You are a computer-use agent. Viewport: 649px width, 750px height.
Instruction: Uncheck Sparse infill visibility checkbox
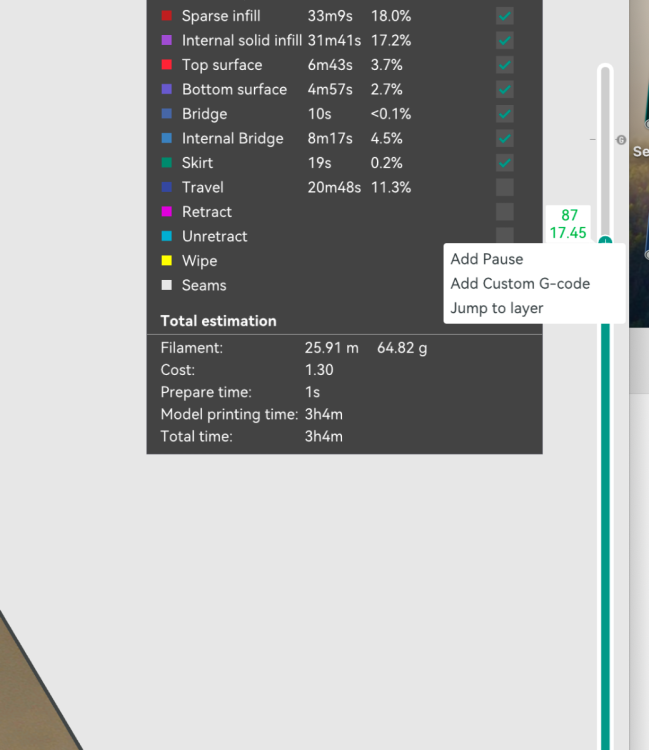505,16
